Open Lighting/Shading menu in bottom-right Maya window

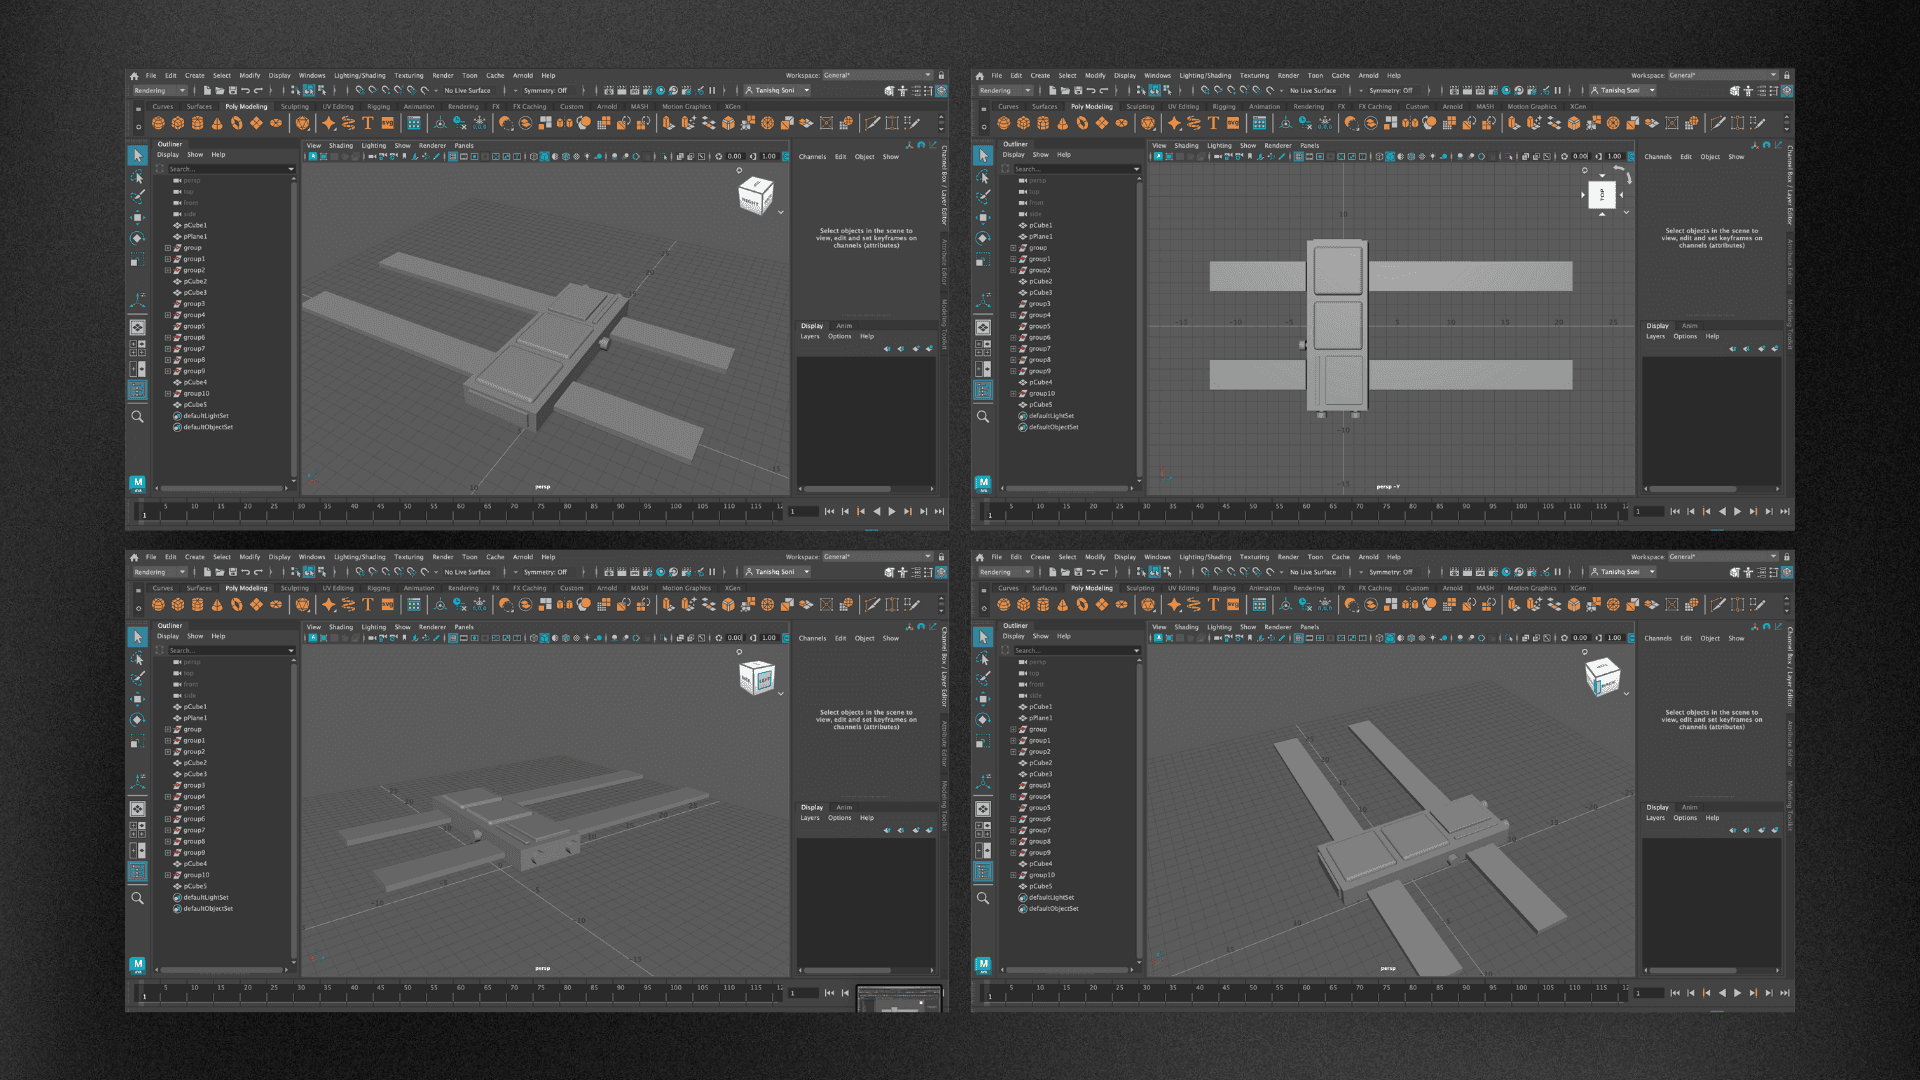pos(1205,557)
